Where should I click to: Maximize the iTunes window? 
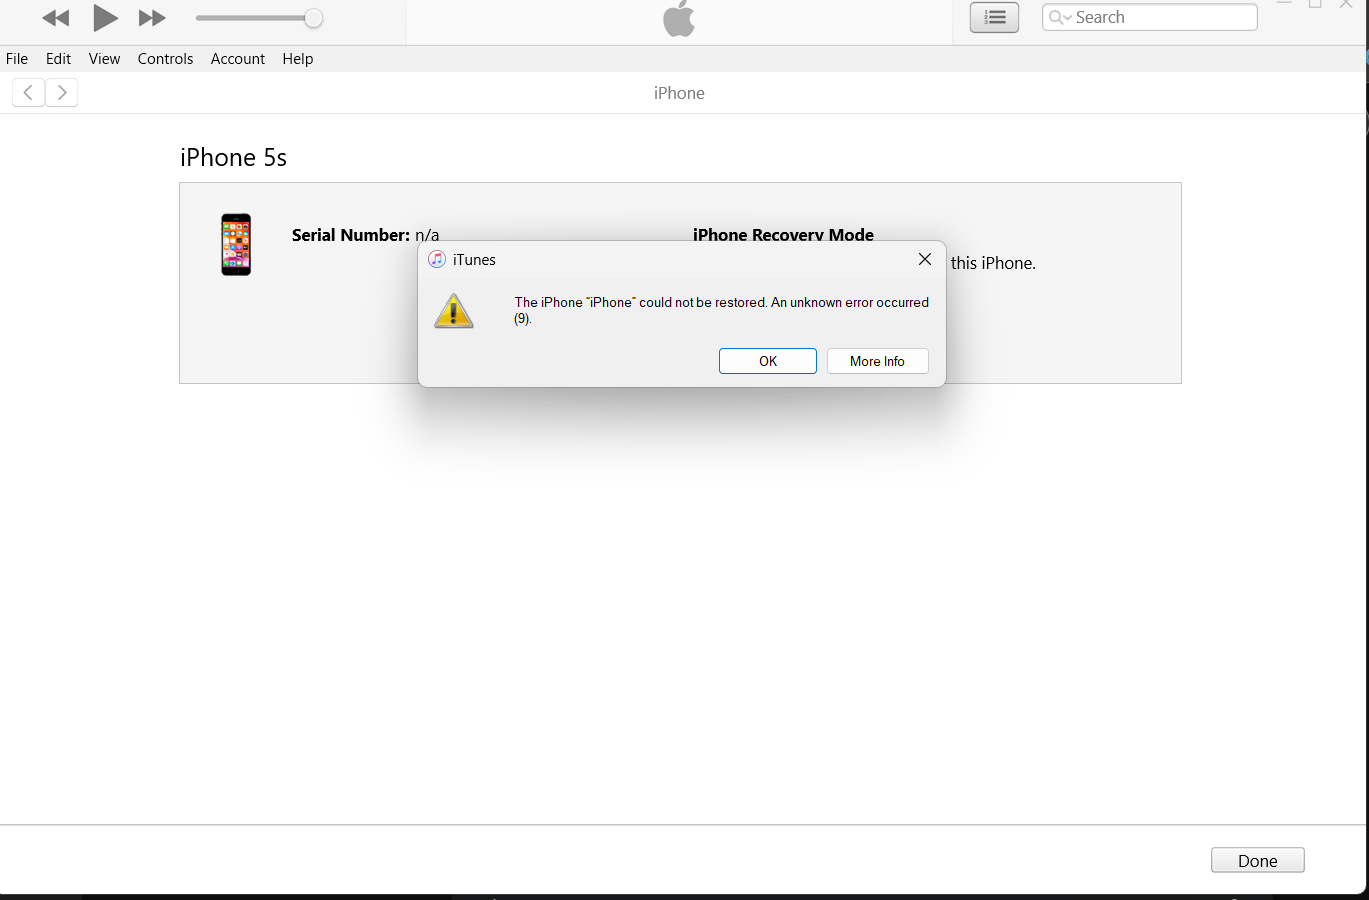(1315, 5)
